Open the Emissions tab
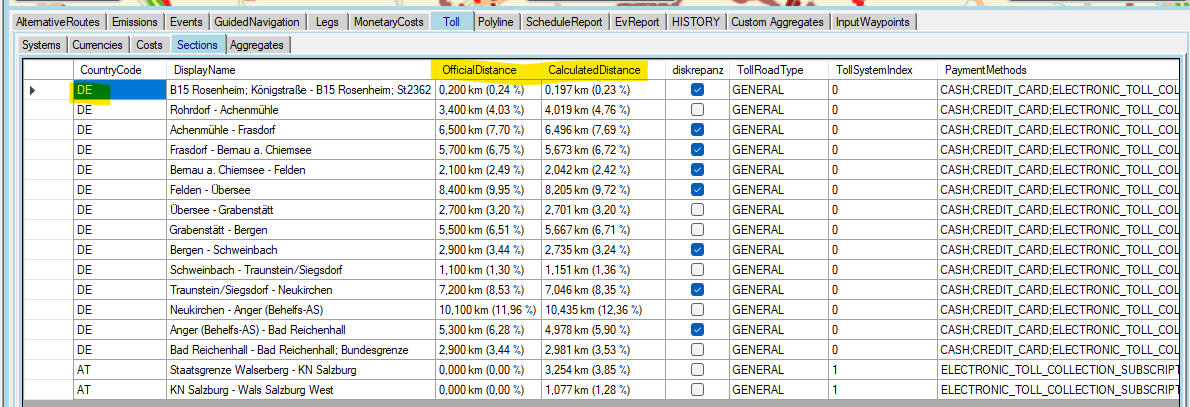The image size is (1190, 407). [134, 21]
